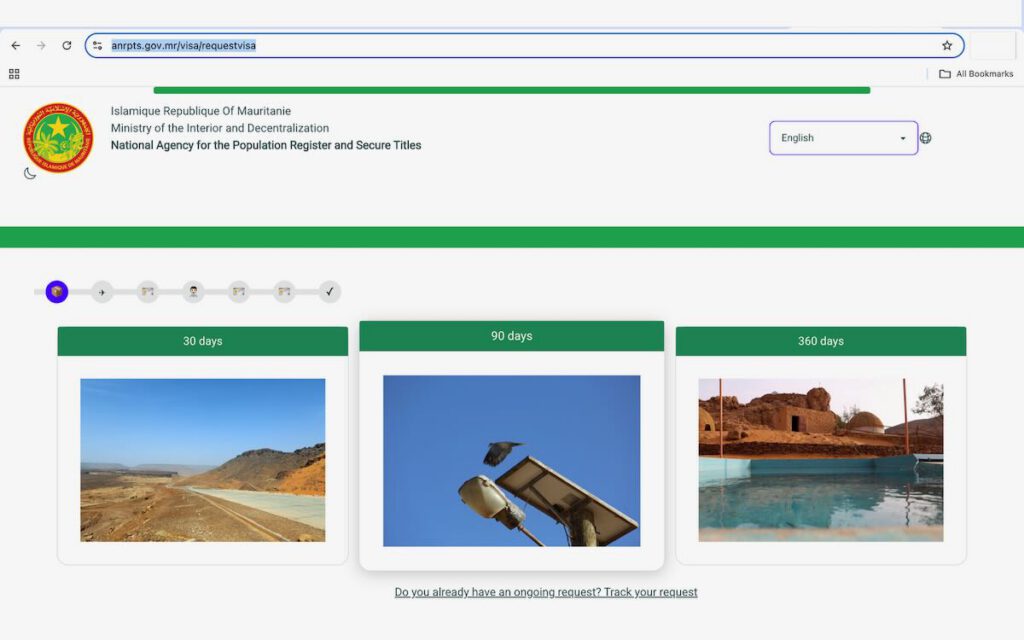Open site information icon in address bar
The width and height of the screenshot is (1024, 640).
(x=97, y=46)
